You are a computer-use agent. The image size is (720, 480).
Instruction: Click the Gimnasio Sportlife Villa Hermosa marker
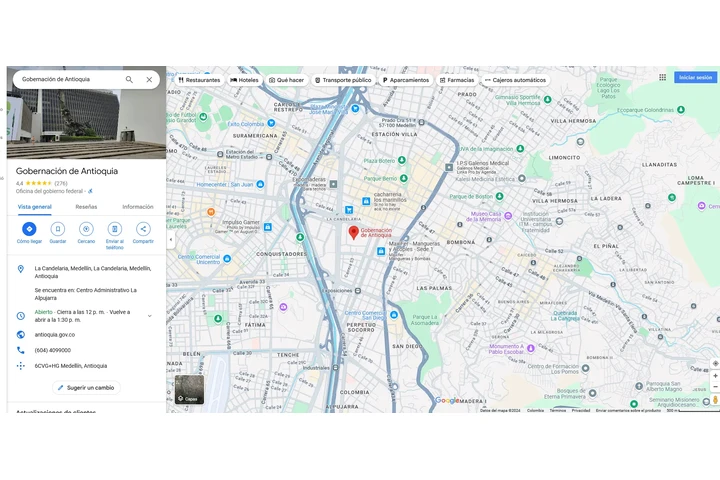tap(547, 99)
